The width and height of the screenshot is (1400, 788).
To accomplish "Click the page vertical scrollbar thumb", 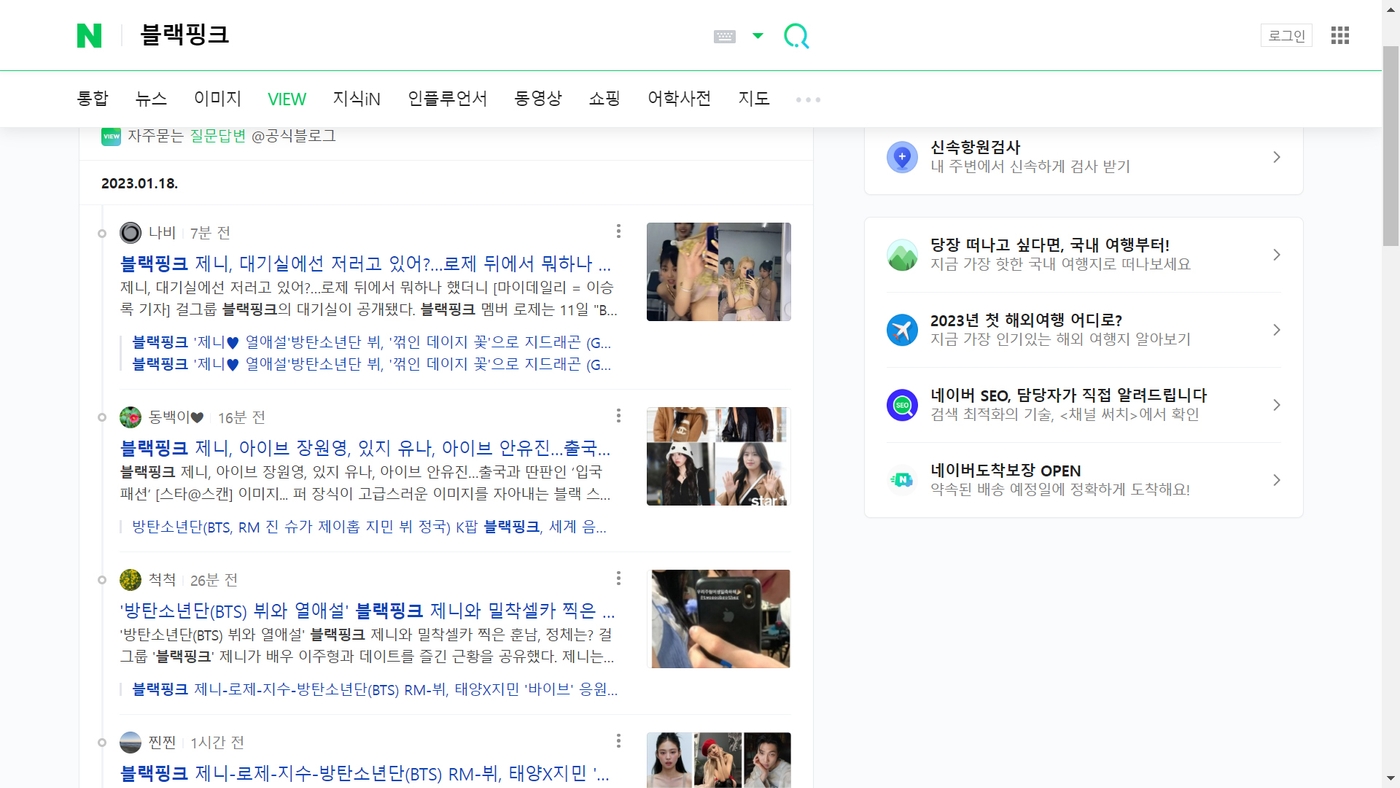I will point(1391,145).
